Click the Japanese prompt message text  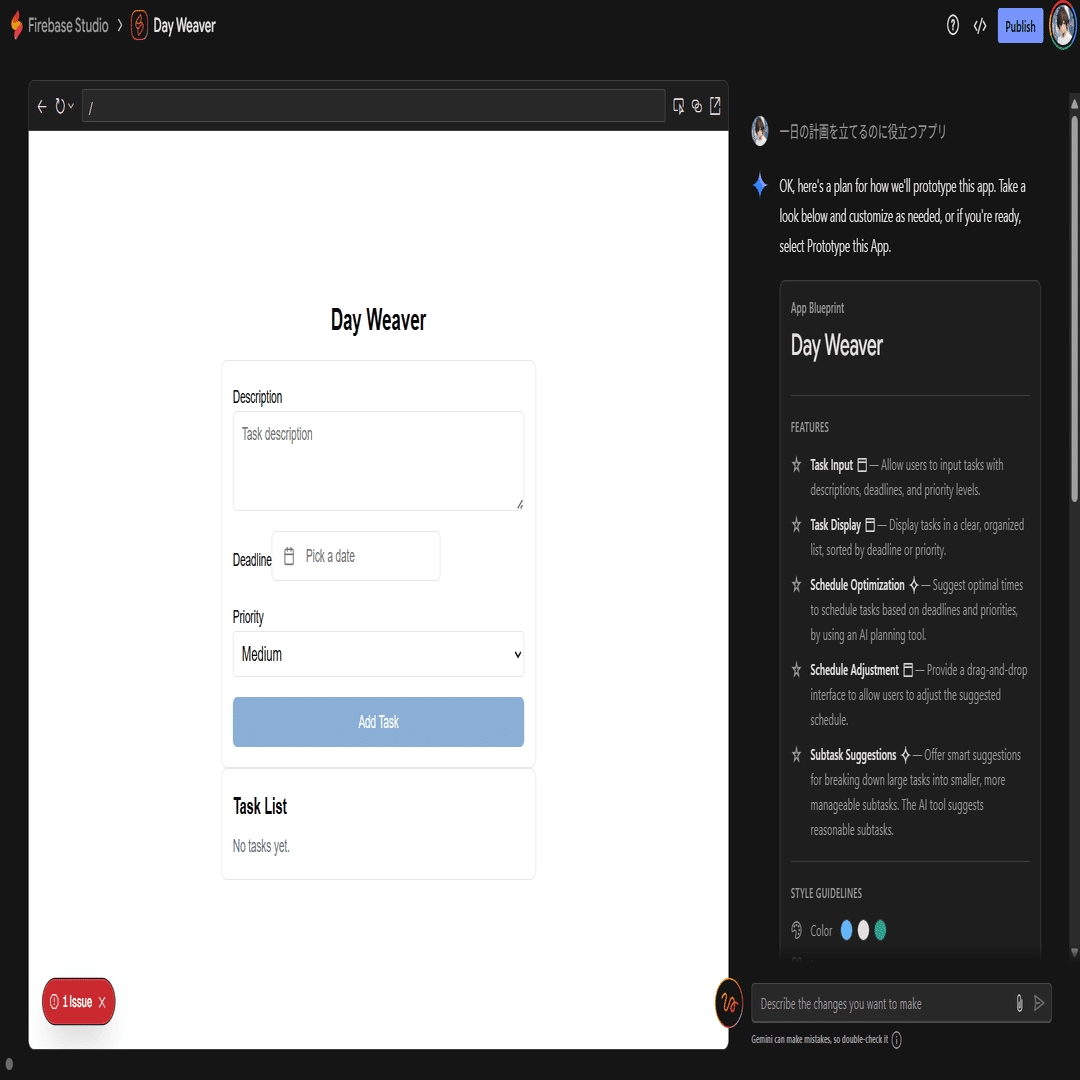tap(862, 132)
